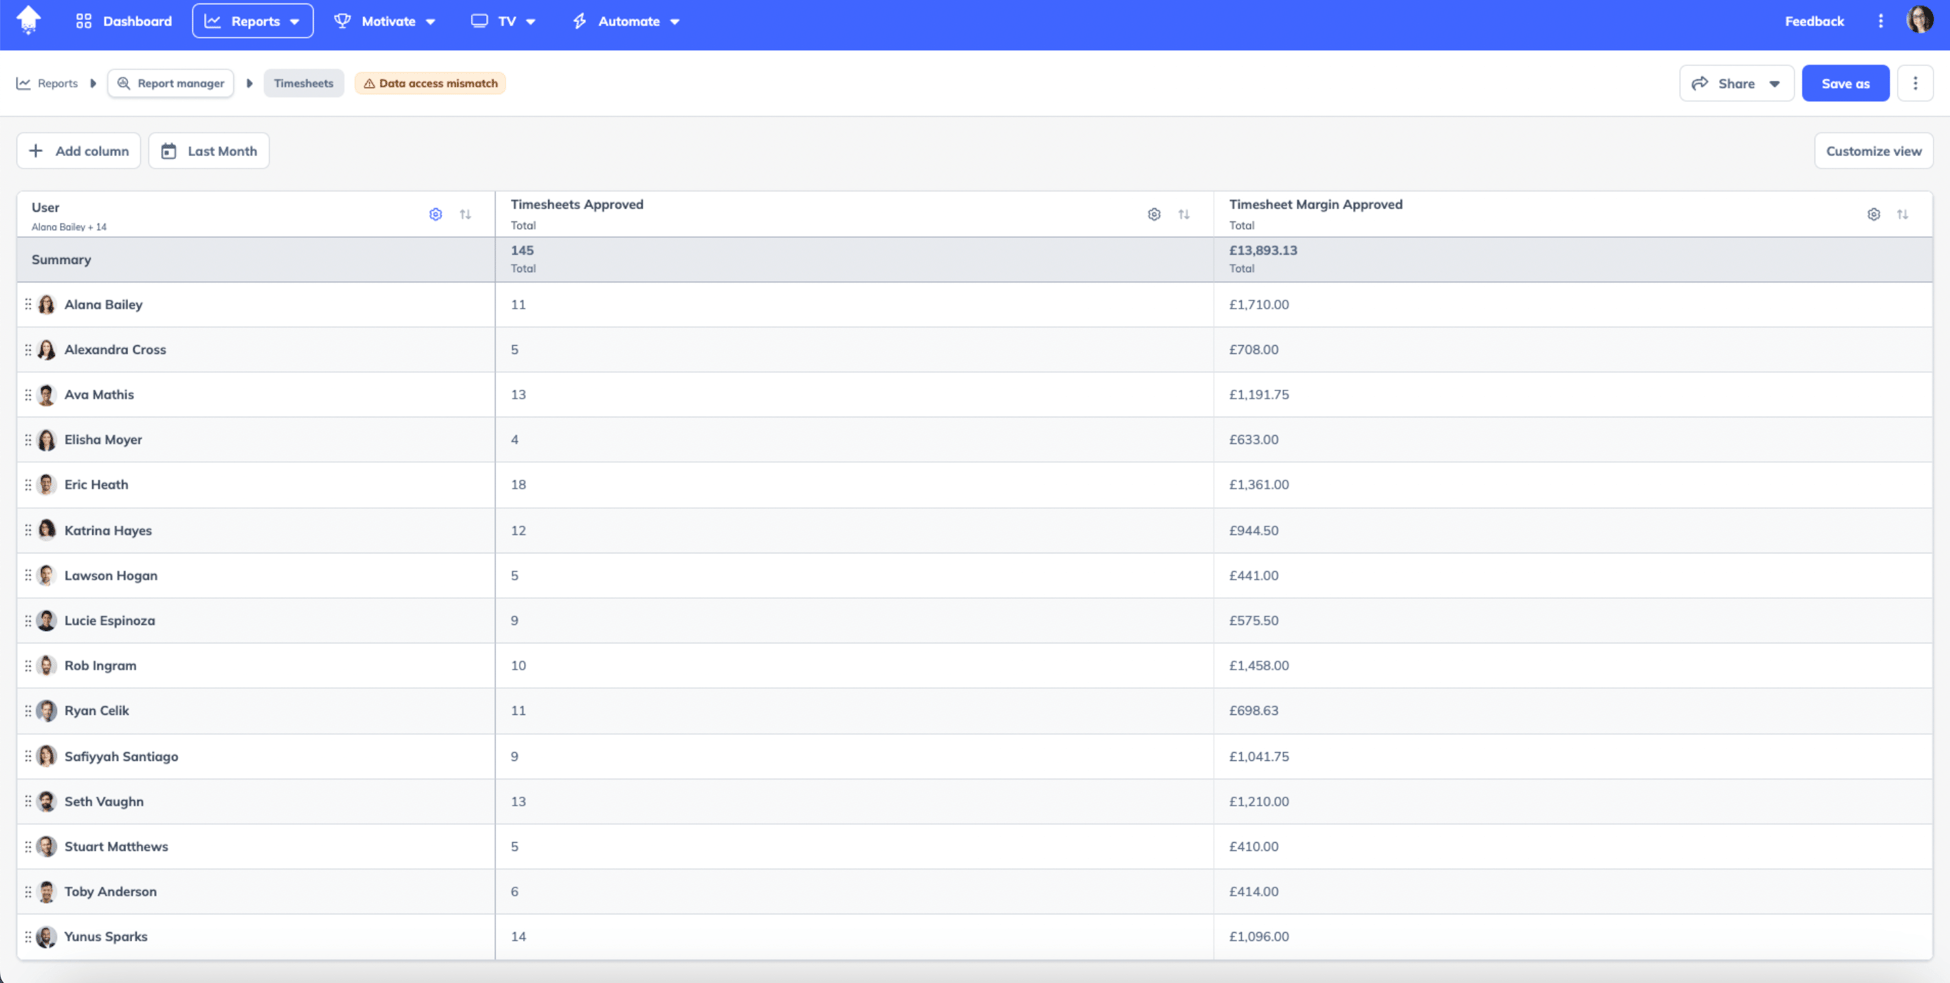The width and height of the screenshot is (1950, 983).
Task: Click the home logo icon
Action: (x=29, y=20)
